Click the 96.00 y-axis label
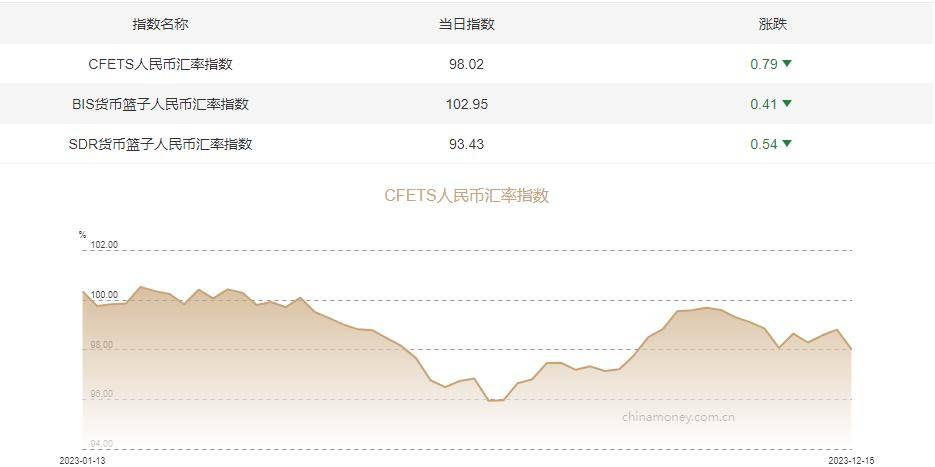This screenshot has height=467, width=935. click(x=101, y=394)
